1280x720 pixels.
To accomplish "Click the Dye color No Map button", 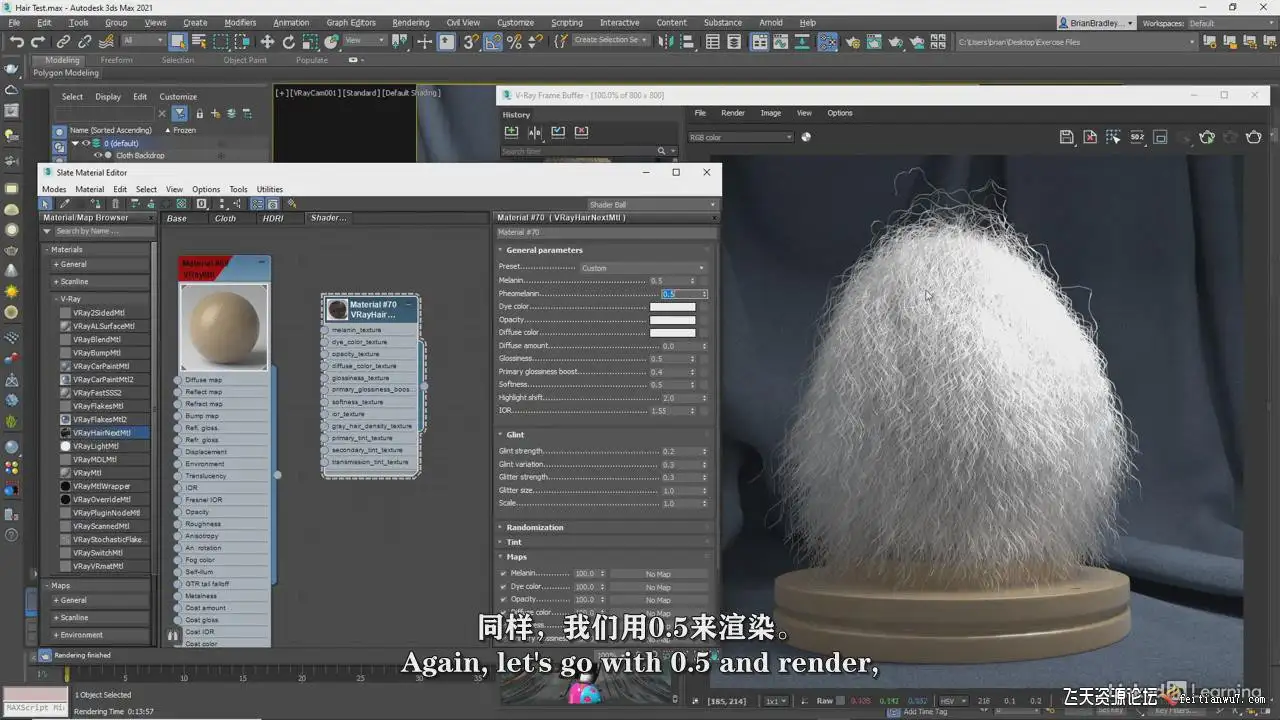I will [658, 587].
